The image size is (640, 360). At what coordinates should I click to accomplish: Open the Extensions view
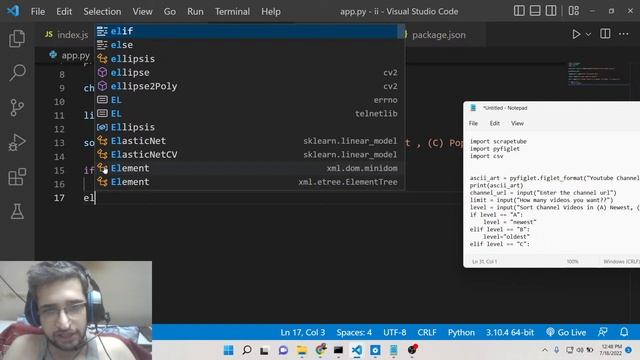(x=17, y=177)
